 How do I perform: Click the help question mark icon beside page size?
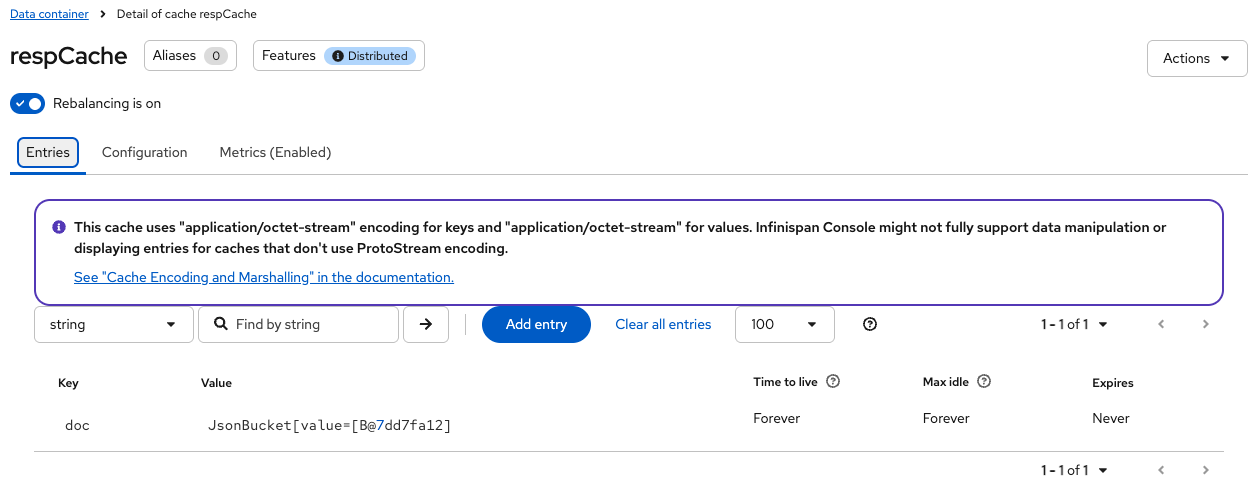coord(870,324)
